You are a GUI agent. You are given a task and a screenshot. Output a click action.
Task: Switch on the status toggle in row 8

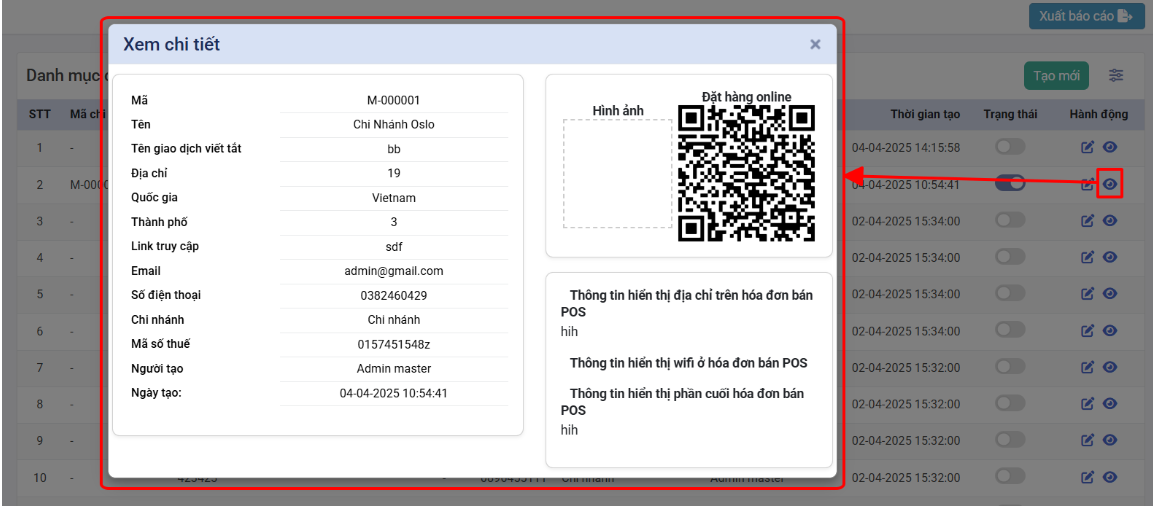pyautogui.click(x=1010, y=404)
